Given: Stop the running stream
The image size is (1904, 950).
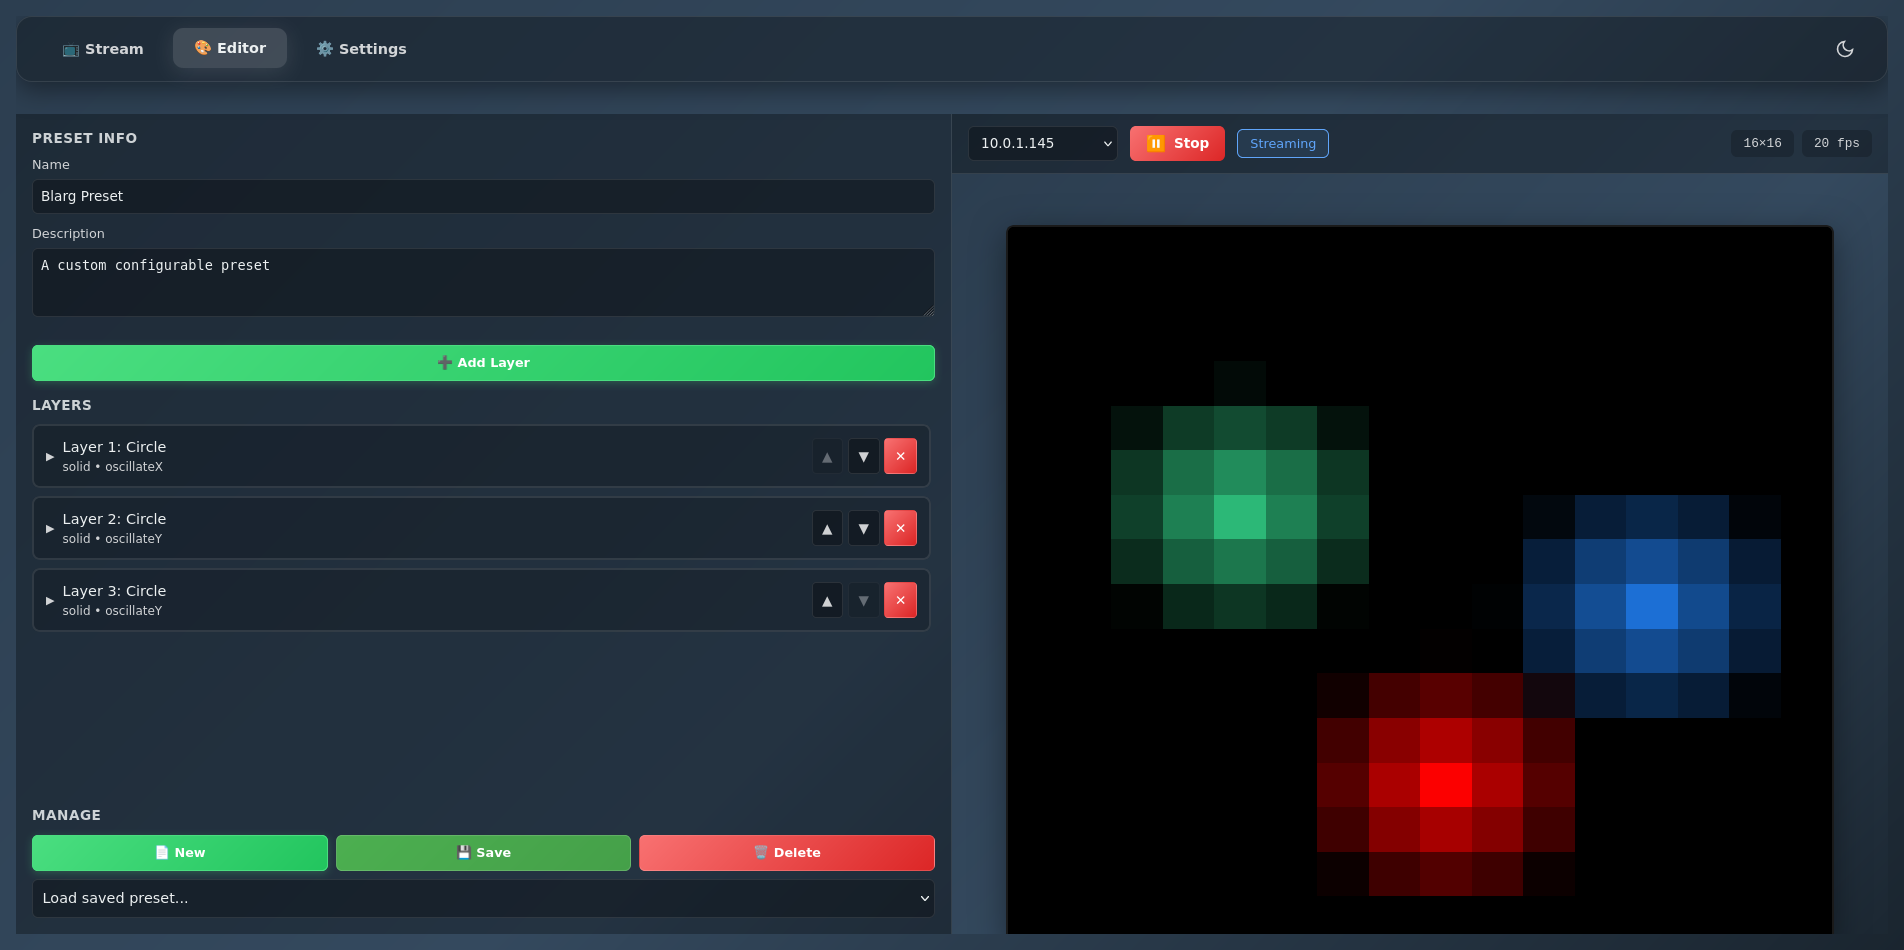Looking at the screenshot, I should pos(1177,143).
